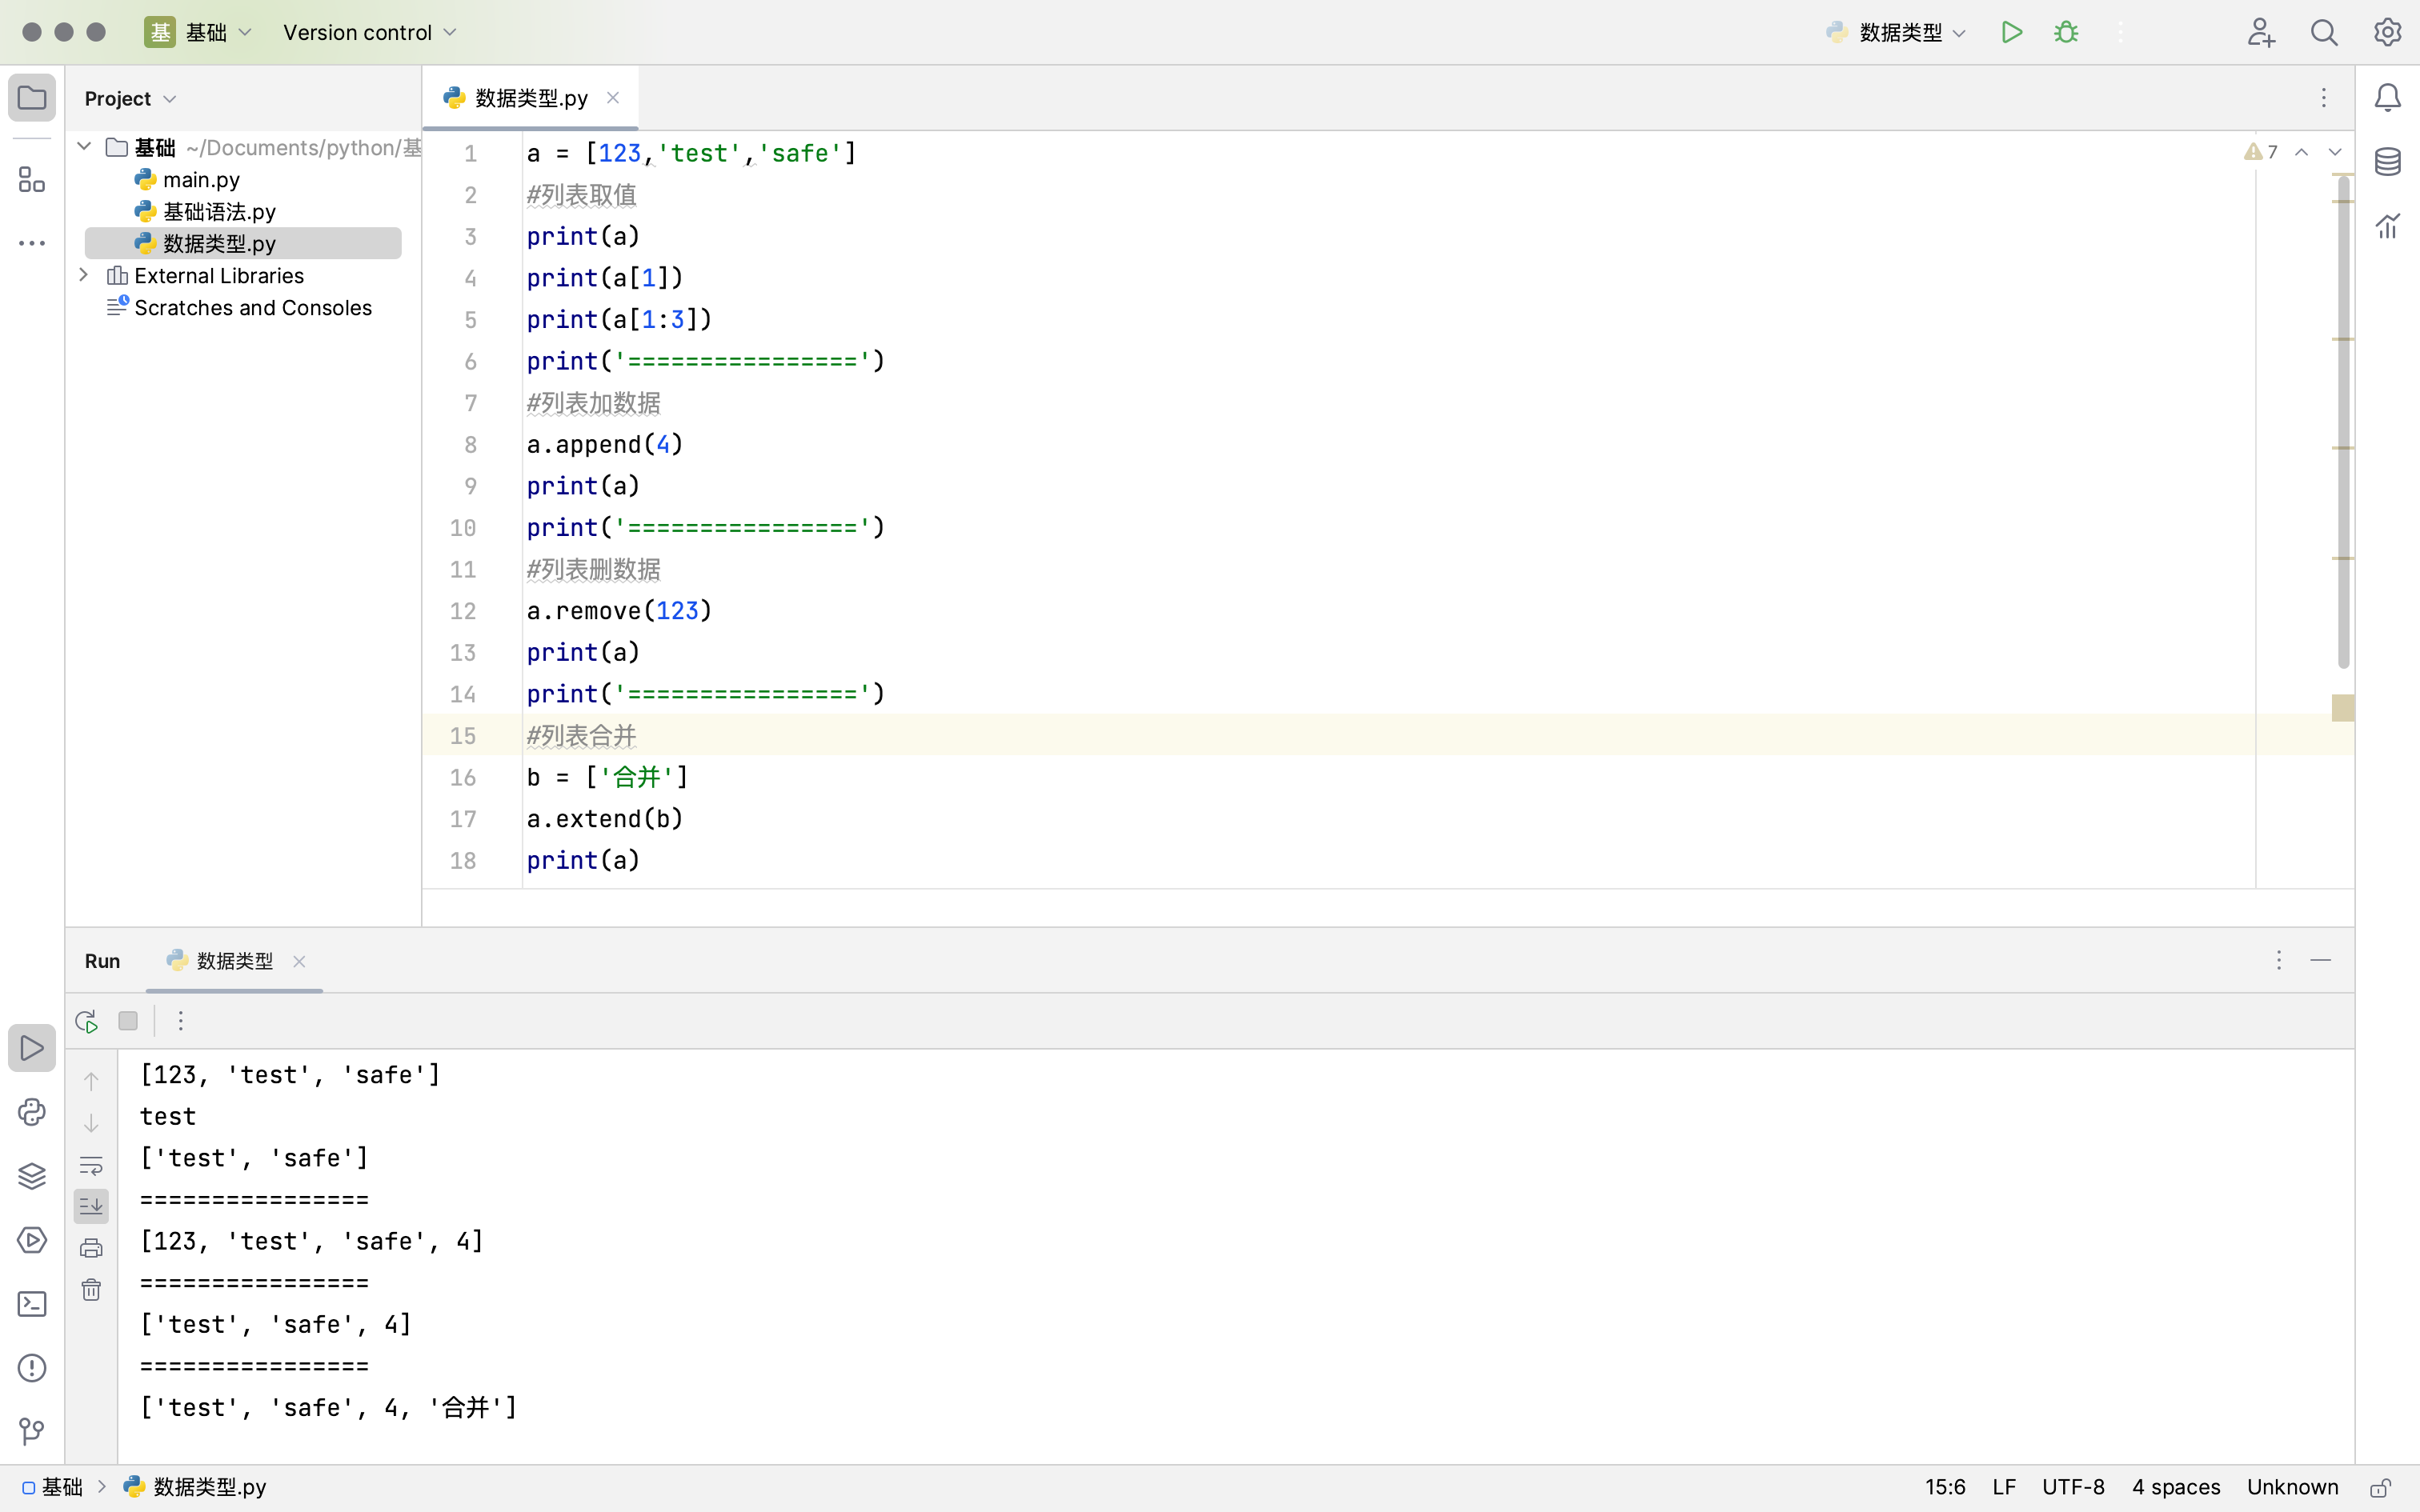Toggle read-only lock in status bar
The height and width of the screenshot is (1512, 2420).
click(x=2381, y=1488)
